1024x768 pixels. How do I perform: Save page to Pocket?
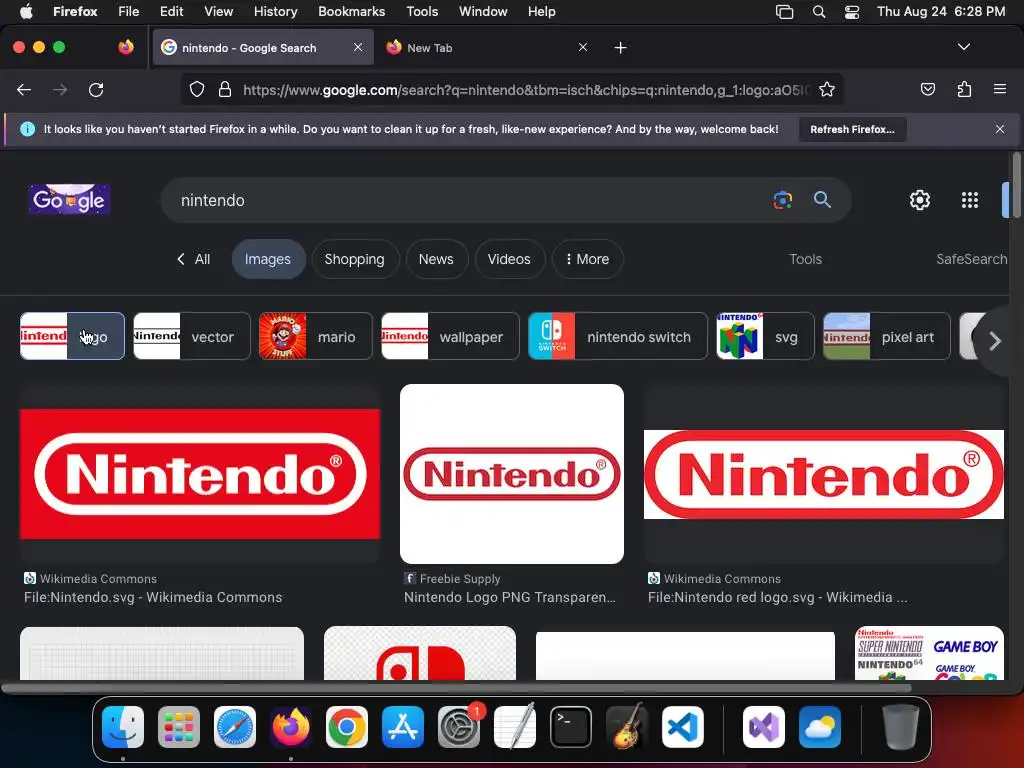click(927, 89)
